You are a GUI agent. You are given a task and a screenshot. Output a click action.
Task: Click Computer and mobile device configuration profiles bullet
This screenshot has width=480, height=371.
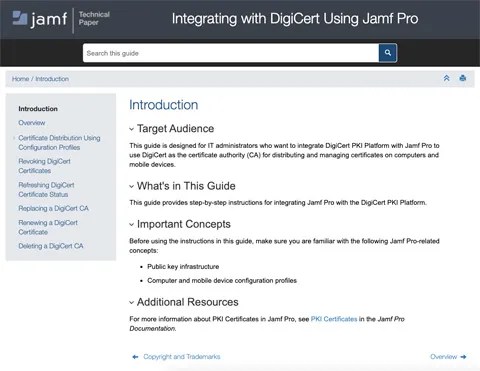222,281
